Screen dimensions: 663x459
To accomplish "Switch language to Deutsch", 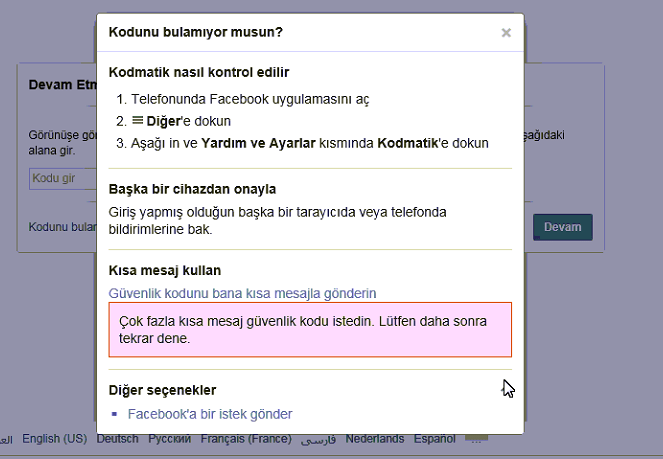I will click(118, 439).
